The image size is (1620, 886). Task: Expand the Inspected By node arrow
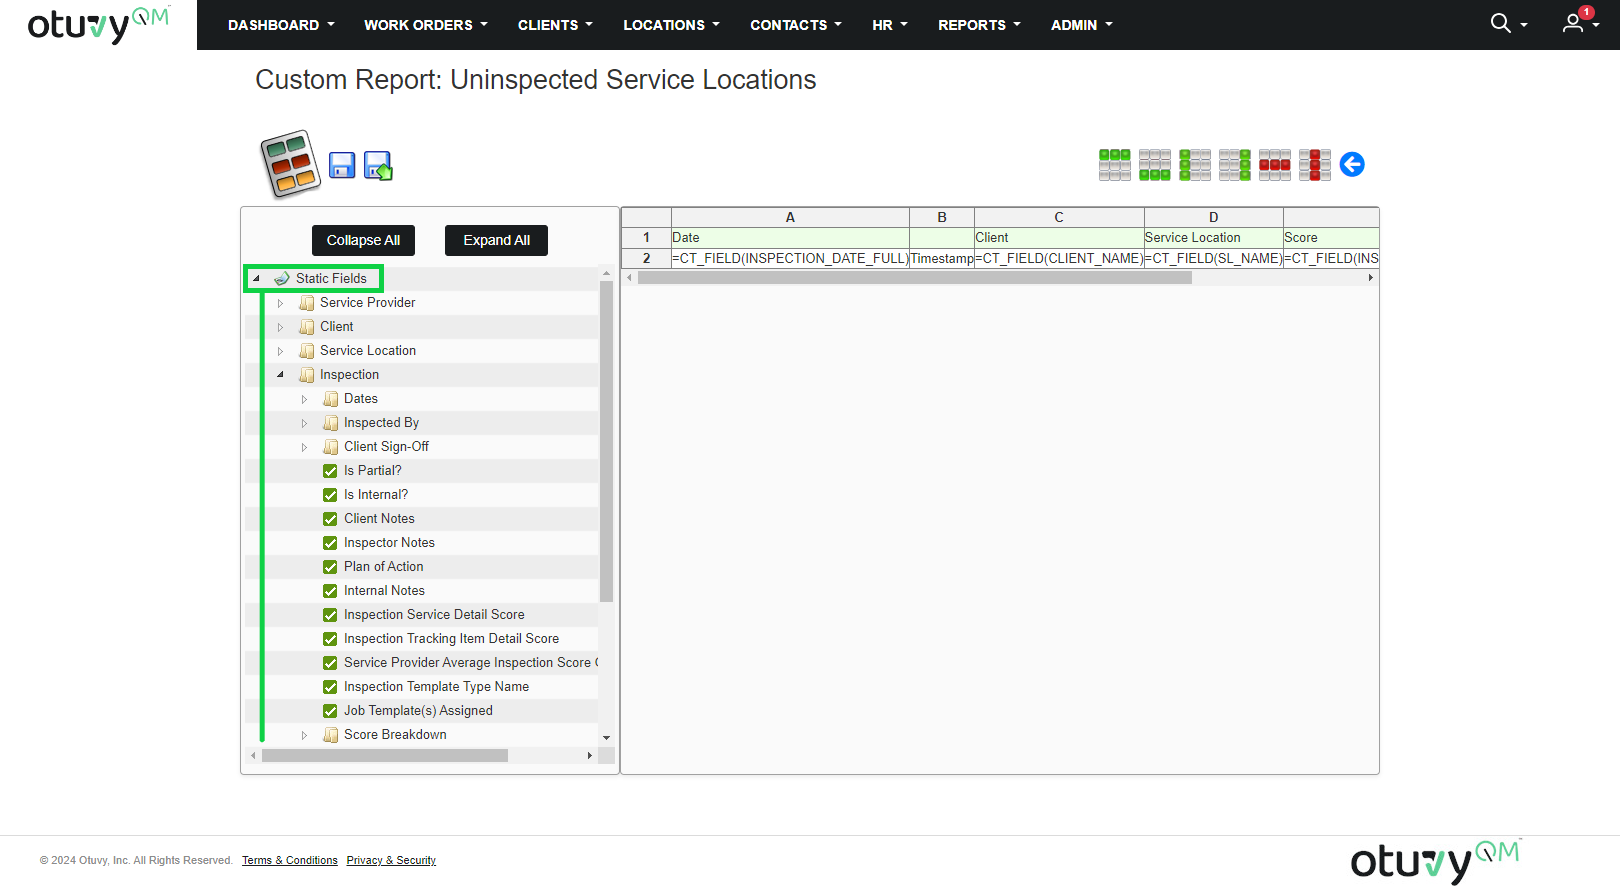click(x=304, y=423)
